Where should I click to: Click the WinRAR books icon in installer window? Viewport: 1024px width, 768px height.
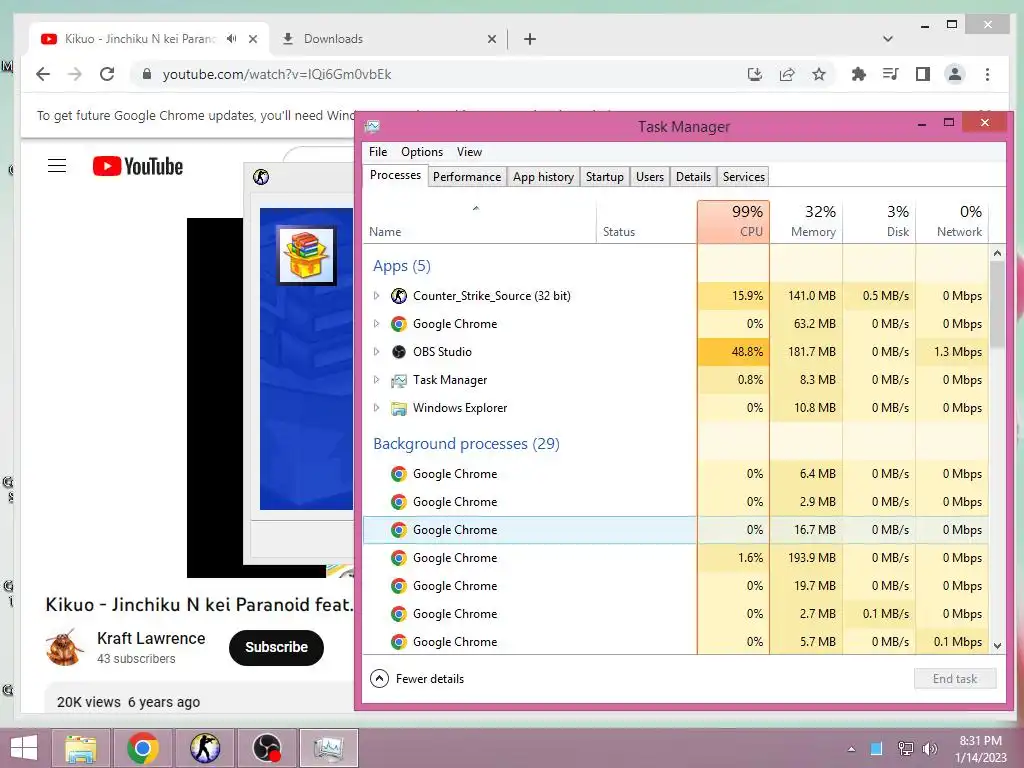tap(306, 255)
